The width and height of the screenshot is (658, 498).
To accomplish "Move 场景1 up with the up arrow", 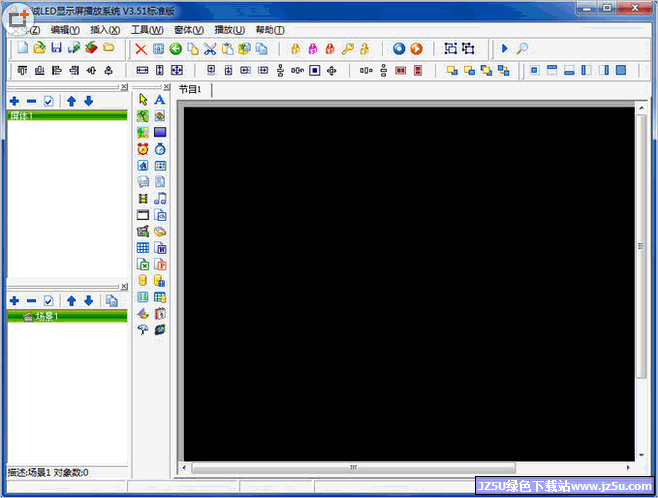I will [71, 301].
